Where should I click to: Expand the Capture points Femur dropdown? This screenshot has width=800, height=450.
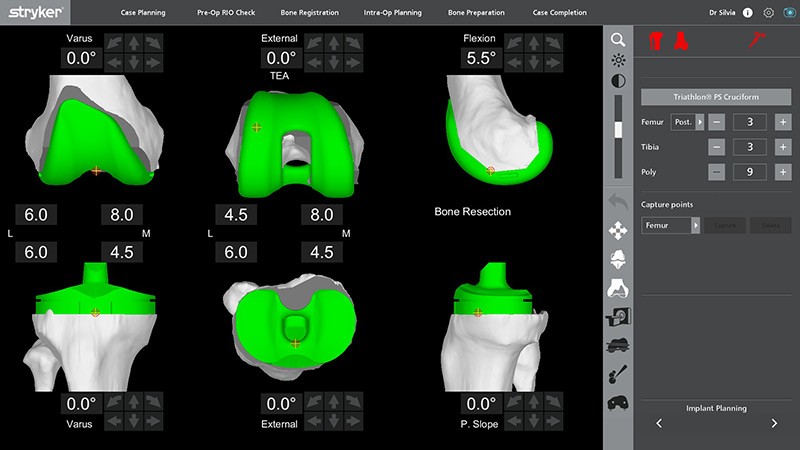pyautogui.click(x=670, y=226)
